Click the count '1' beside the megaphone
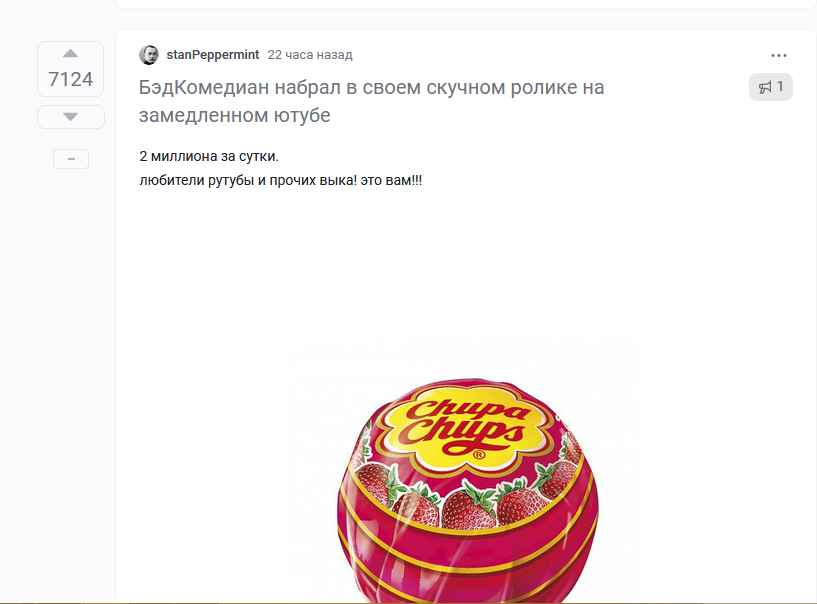Viewport: 817px width, 604px height. [780, 87]
